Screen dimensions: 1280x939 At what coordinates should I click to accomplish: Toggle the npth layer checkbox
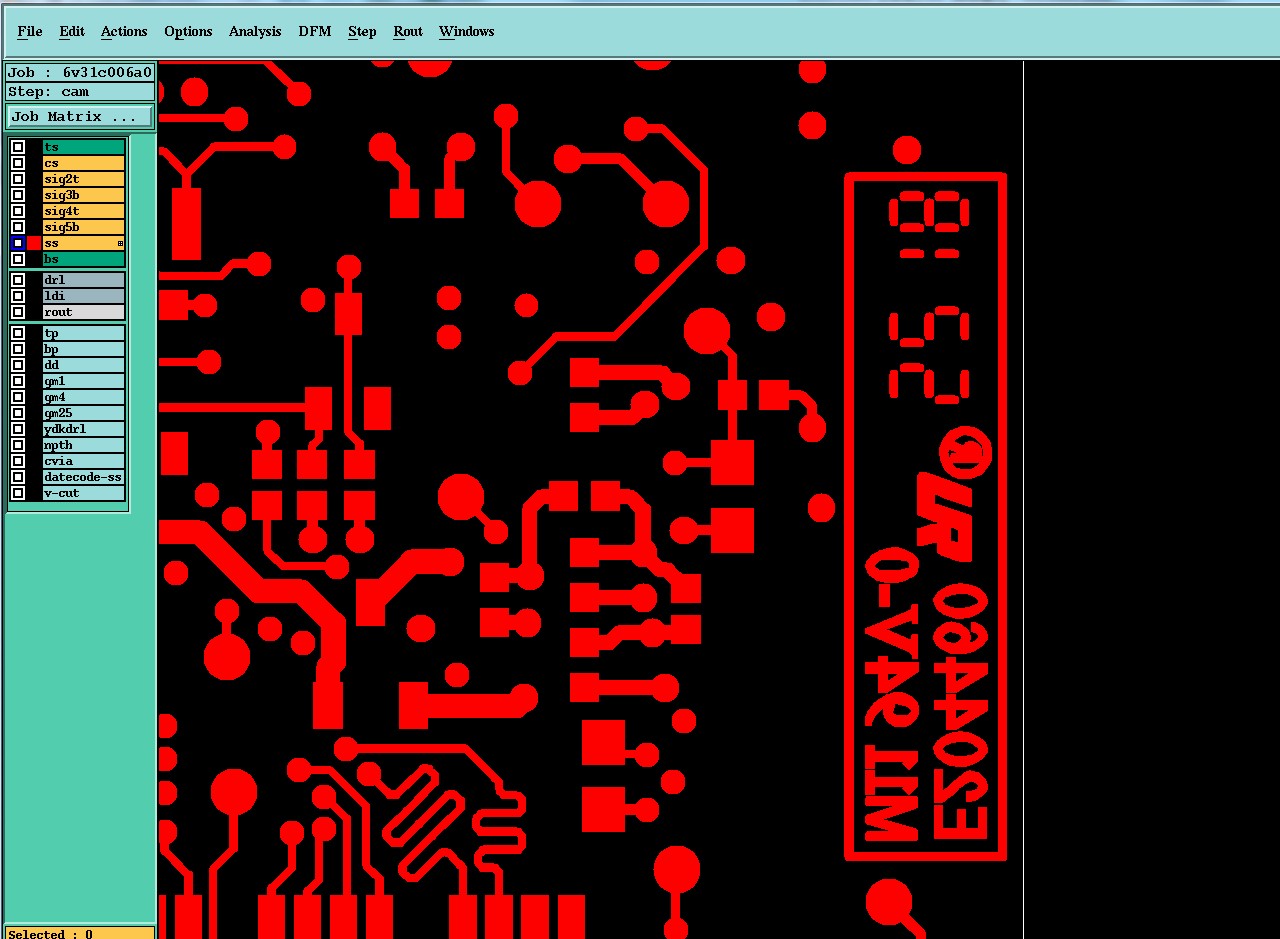click(18, 445)
